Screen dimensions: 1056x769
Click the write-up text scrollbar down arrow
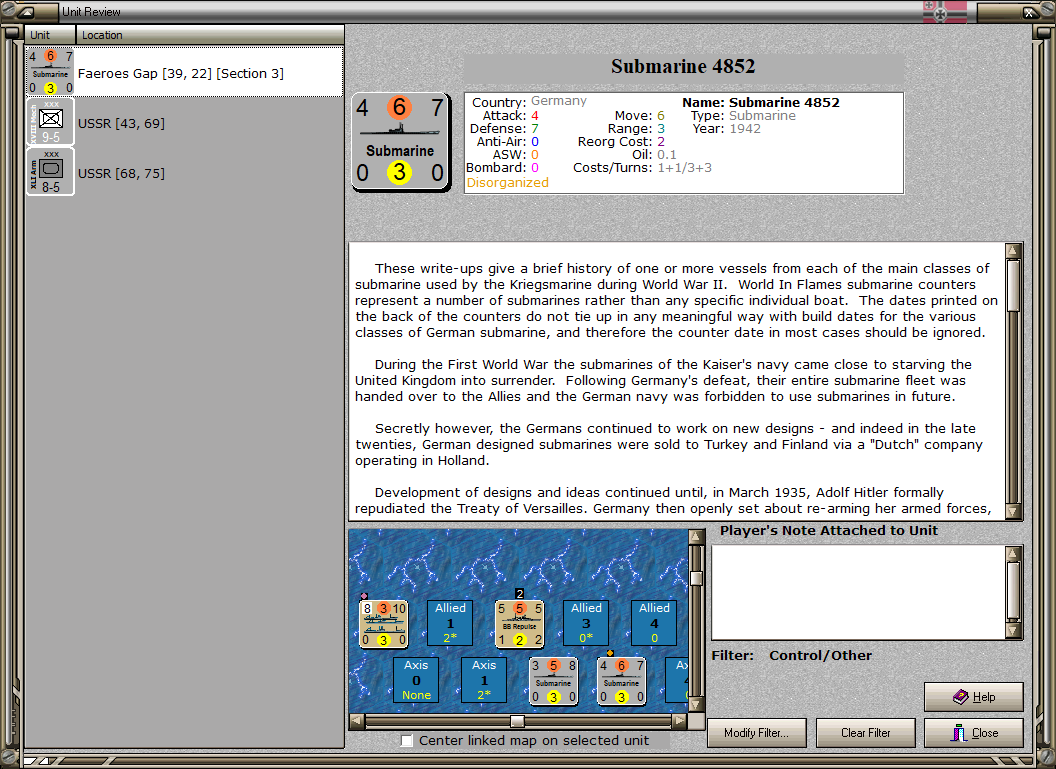coord(1013,512)
